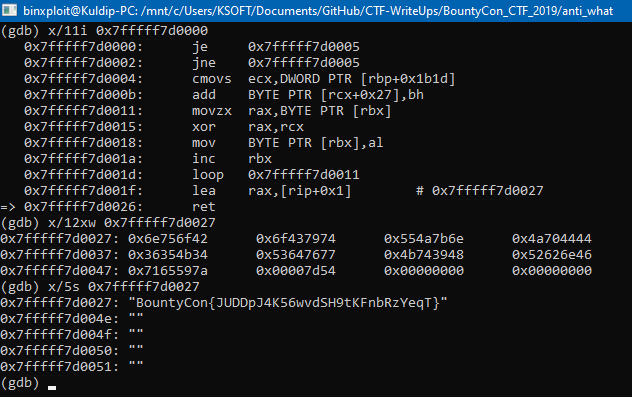Click the 'je' jump target address
The width and height of the screenshot is (632, 397).
pyautogui.click(x=304, y=47)
